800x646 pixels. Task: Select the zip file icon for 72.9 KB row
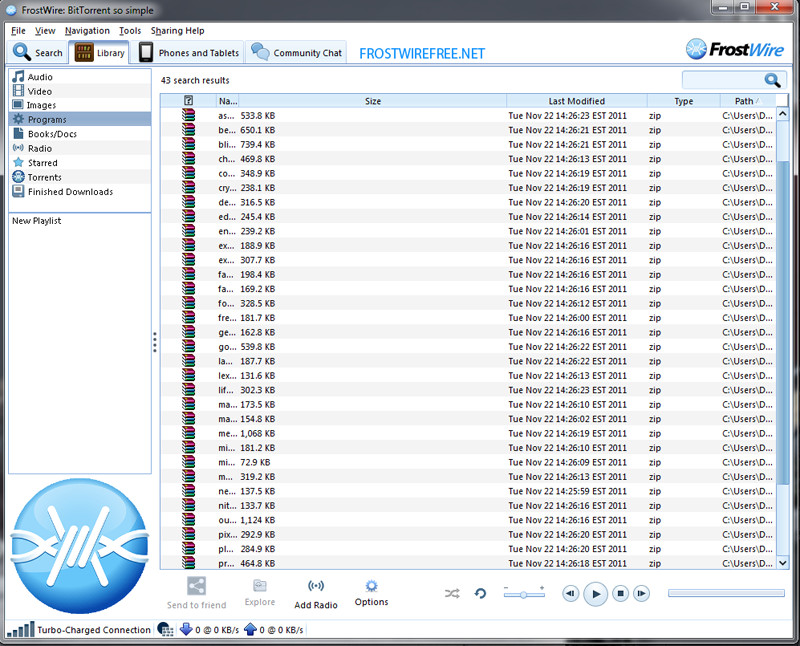(x=188, y=462)
